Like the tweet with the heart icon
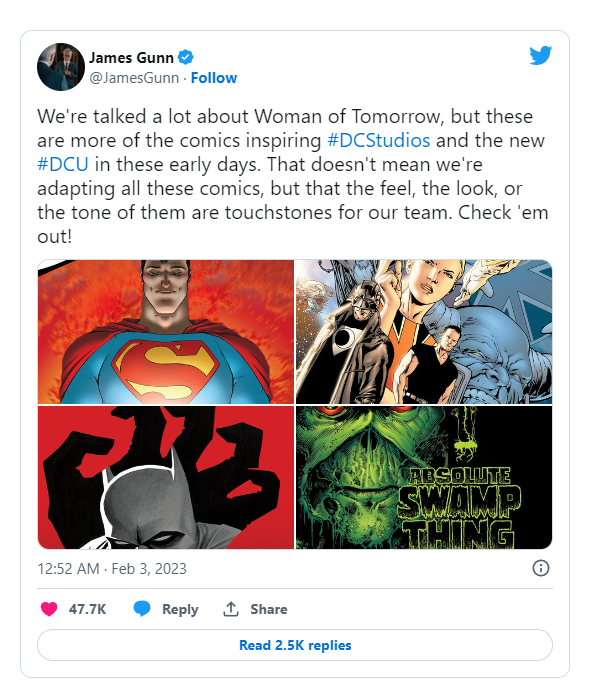Image resolution: width=603 pixels, height=693 pixels. [x=49, y=609]
